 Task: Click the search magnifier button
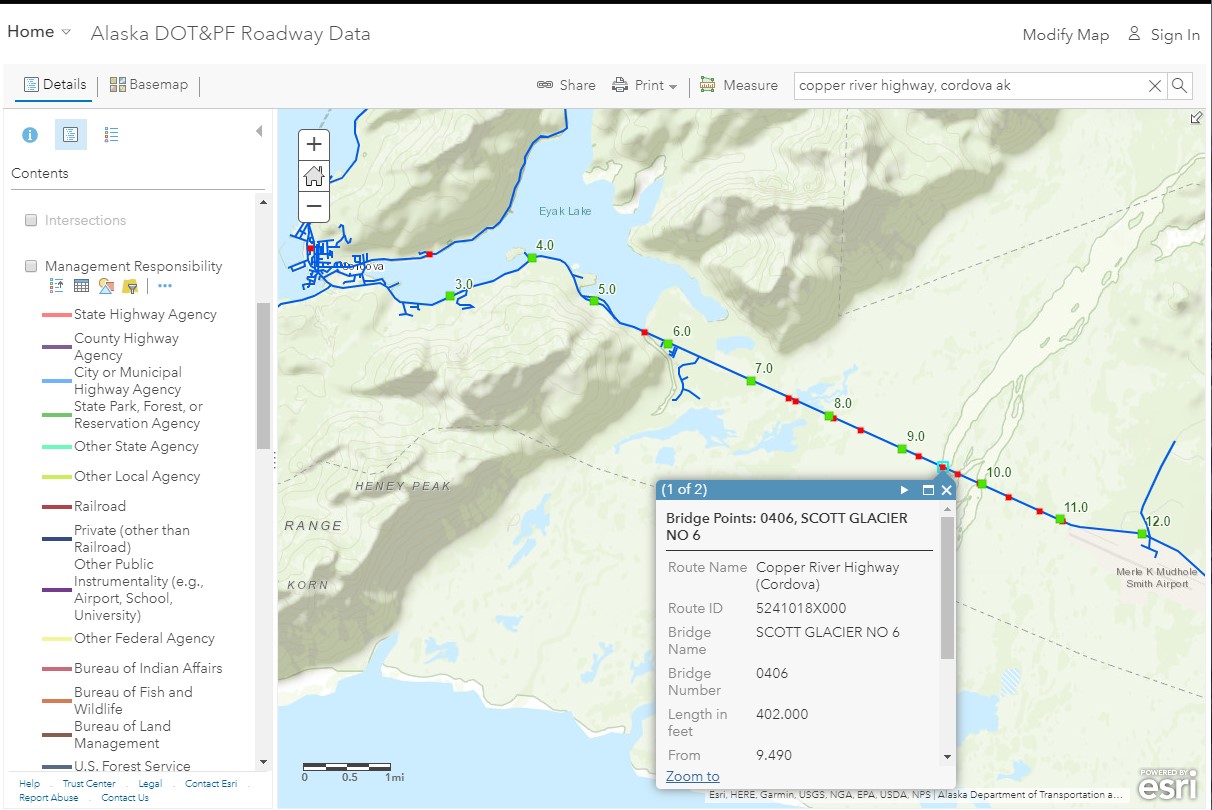pos(1180,86)
